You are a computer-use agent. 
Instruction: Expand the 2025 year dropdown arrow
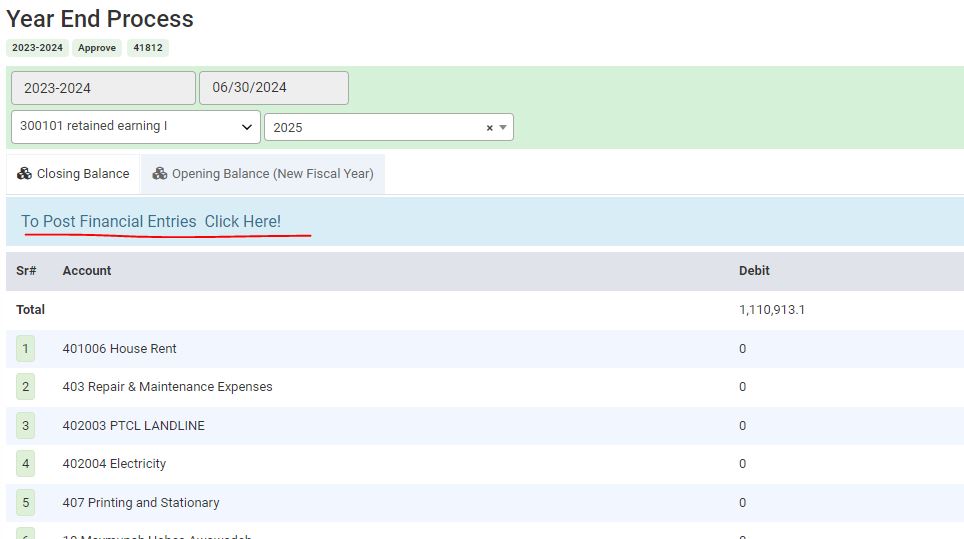point(503,128)
